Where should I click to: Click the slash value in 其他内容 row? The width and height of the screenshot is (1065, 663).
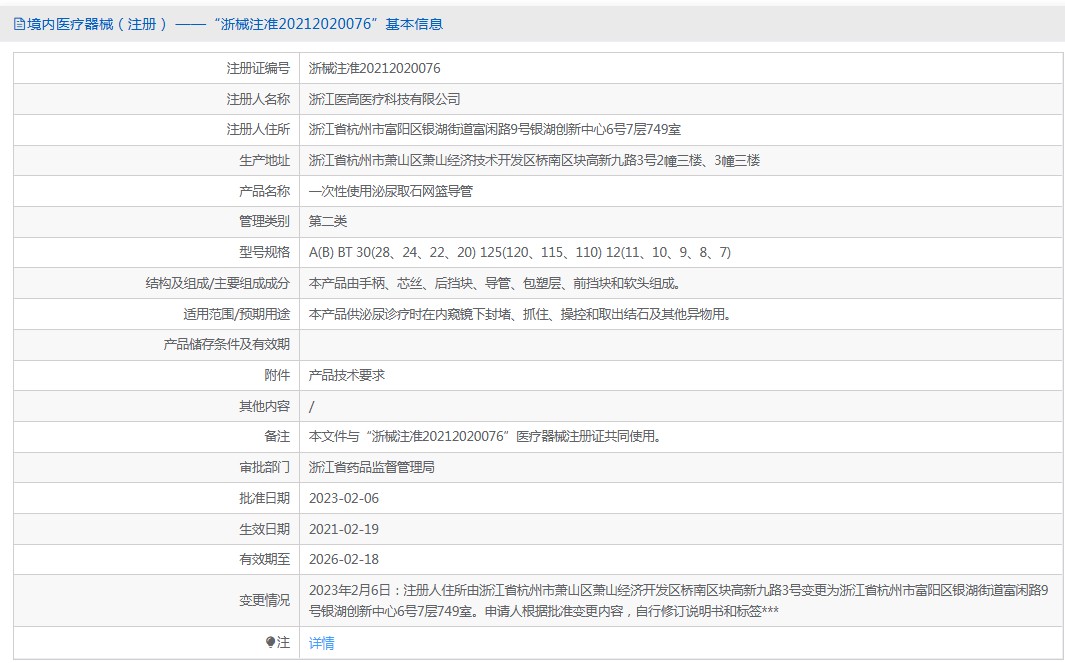click(312, 406)
